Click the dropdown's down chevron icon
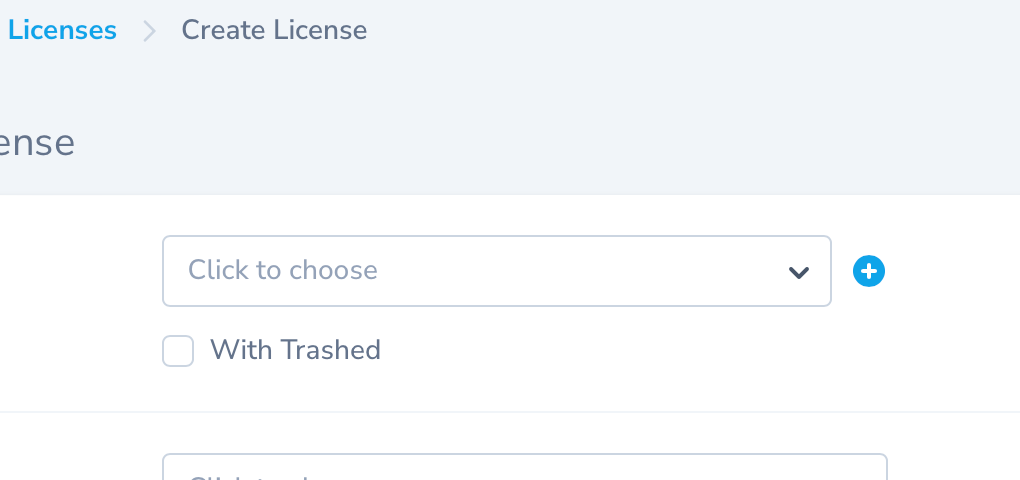1020x480 pixels. click(x=798, y=272)
